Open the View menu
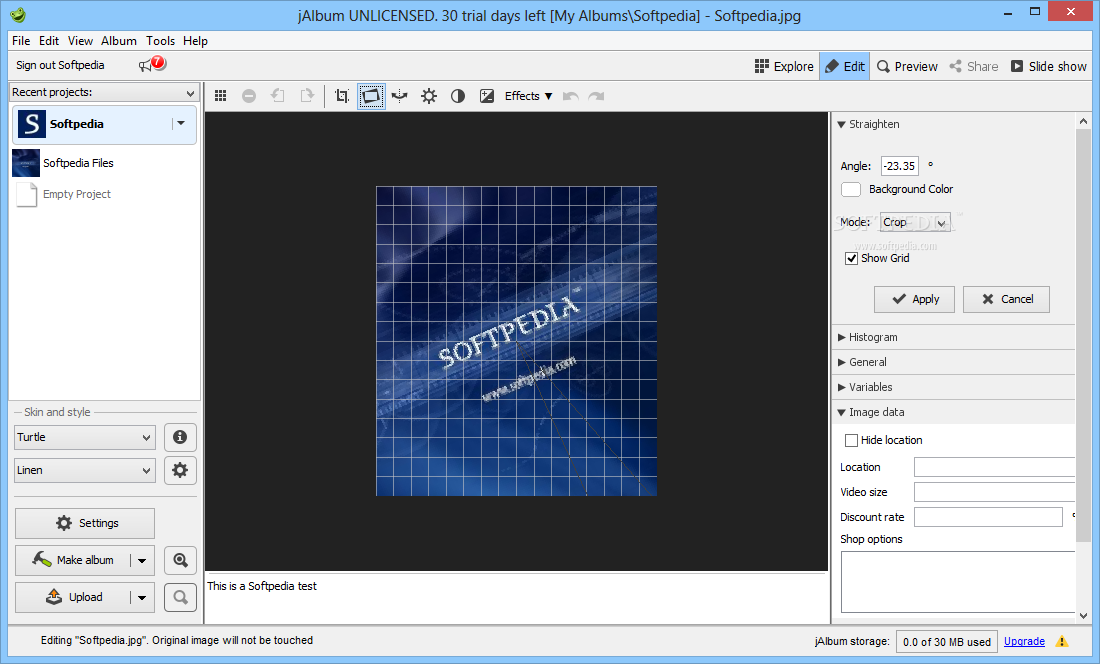The width and height of the screenshot is (1100, 664). click(80, 41)
